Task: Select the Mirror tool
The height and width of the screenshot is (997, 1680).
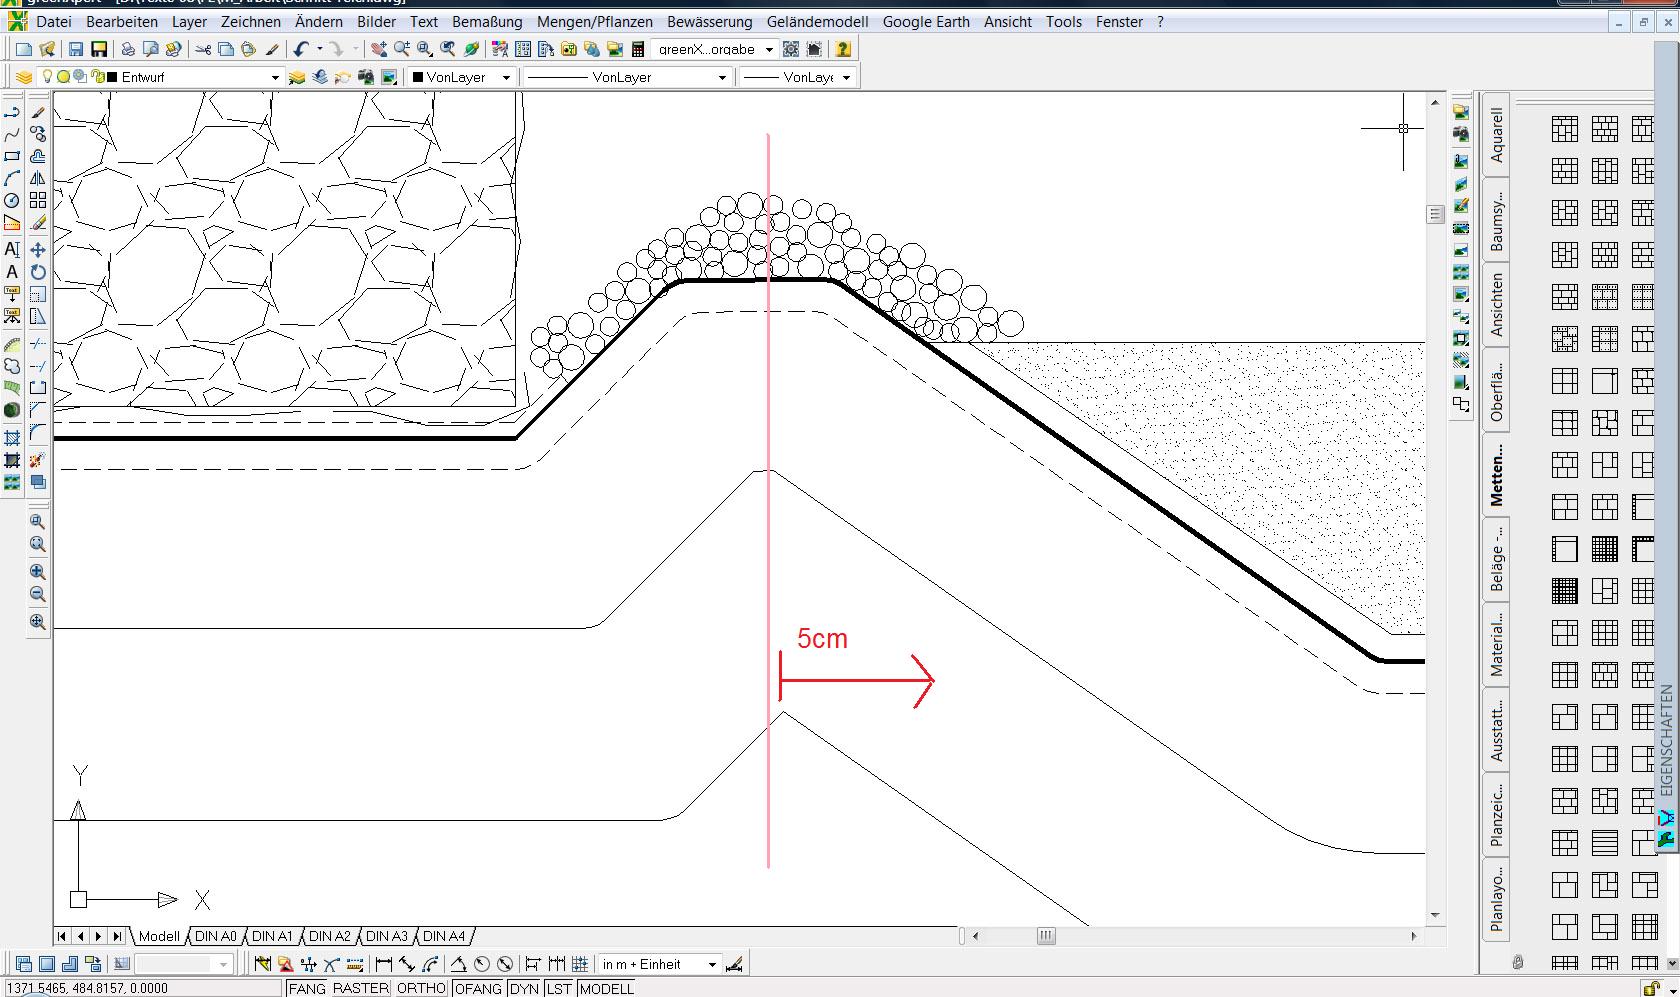Action: pos(38,179)
